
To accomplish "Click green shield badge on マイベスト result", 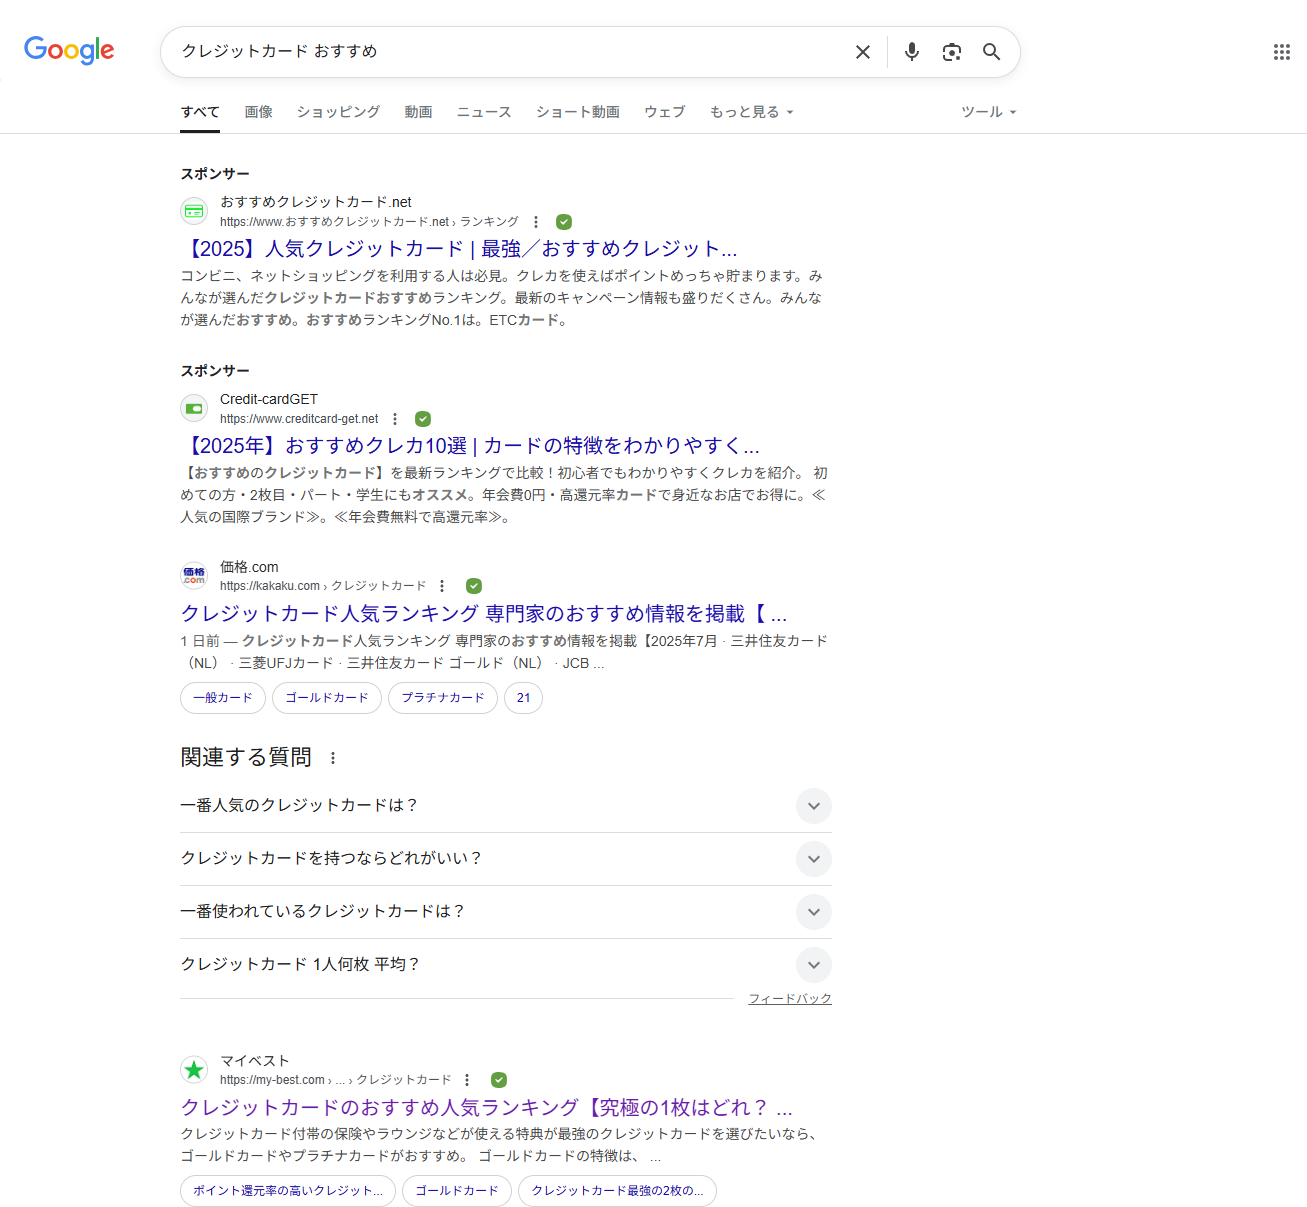I will pyautogui.click(x=499, y=1080).
